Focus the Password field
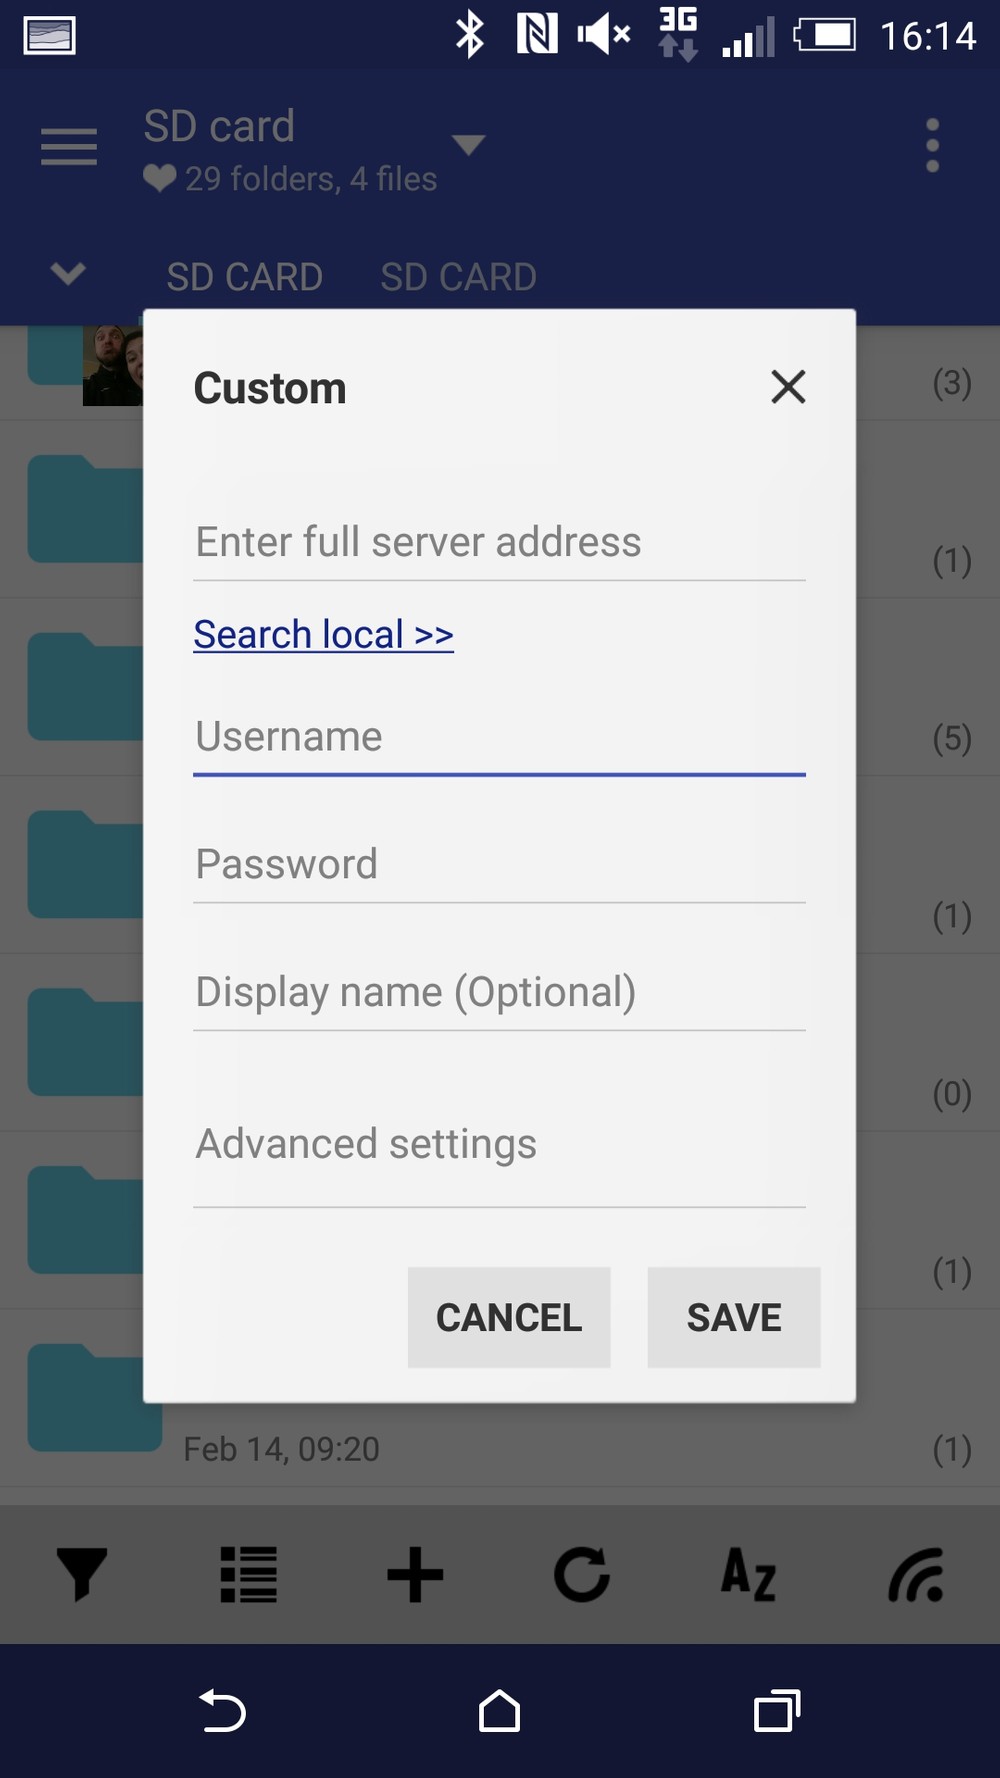 coord(498,865)
